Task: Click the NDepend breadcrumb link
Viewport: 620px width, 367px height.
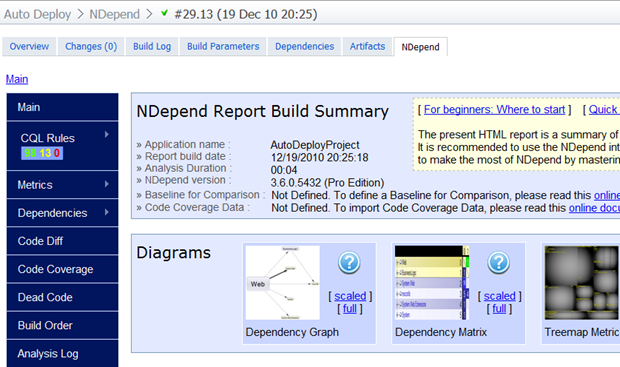Action: 115,14
